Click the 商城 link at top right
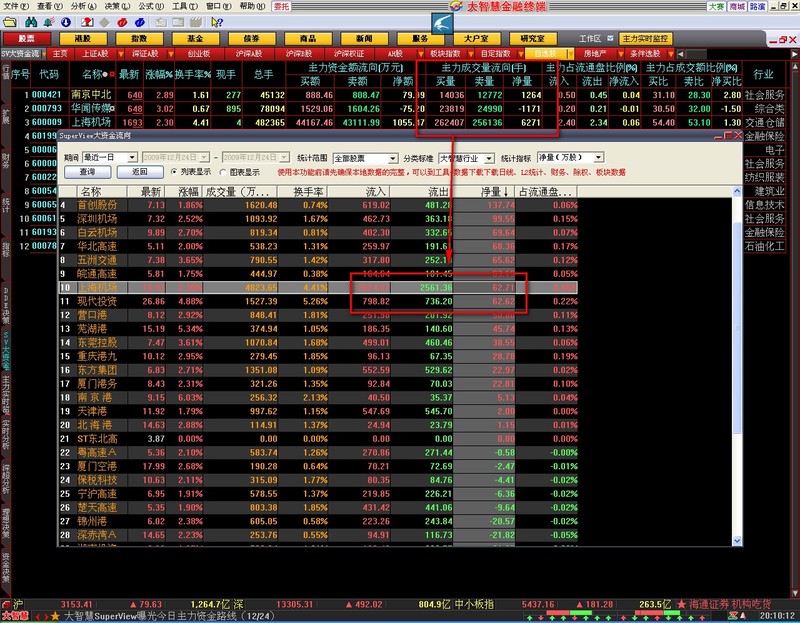Viewport: 800px width, 623px height. point(737,6)
